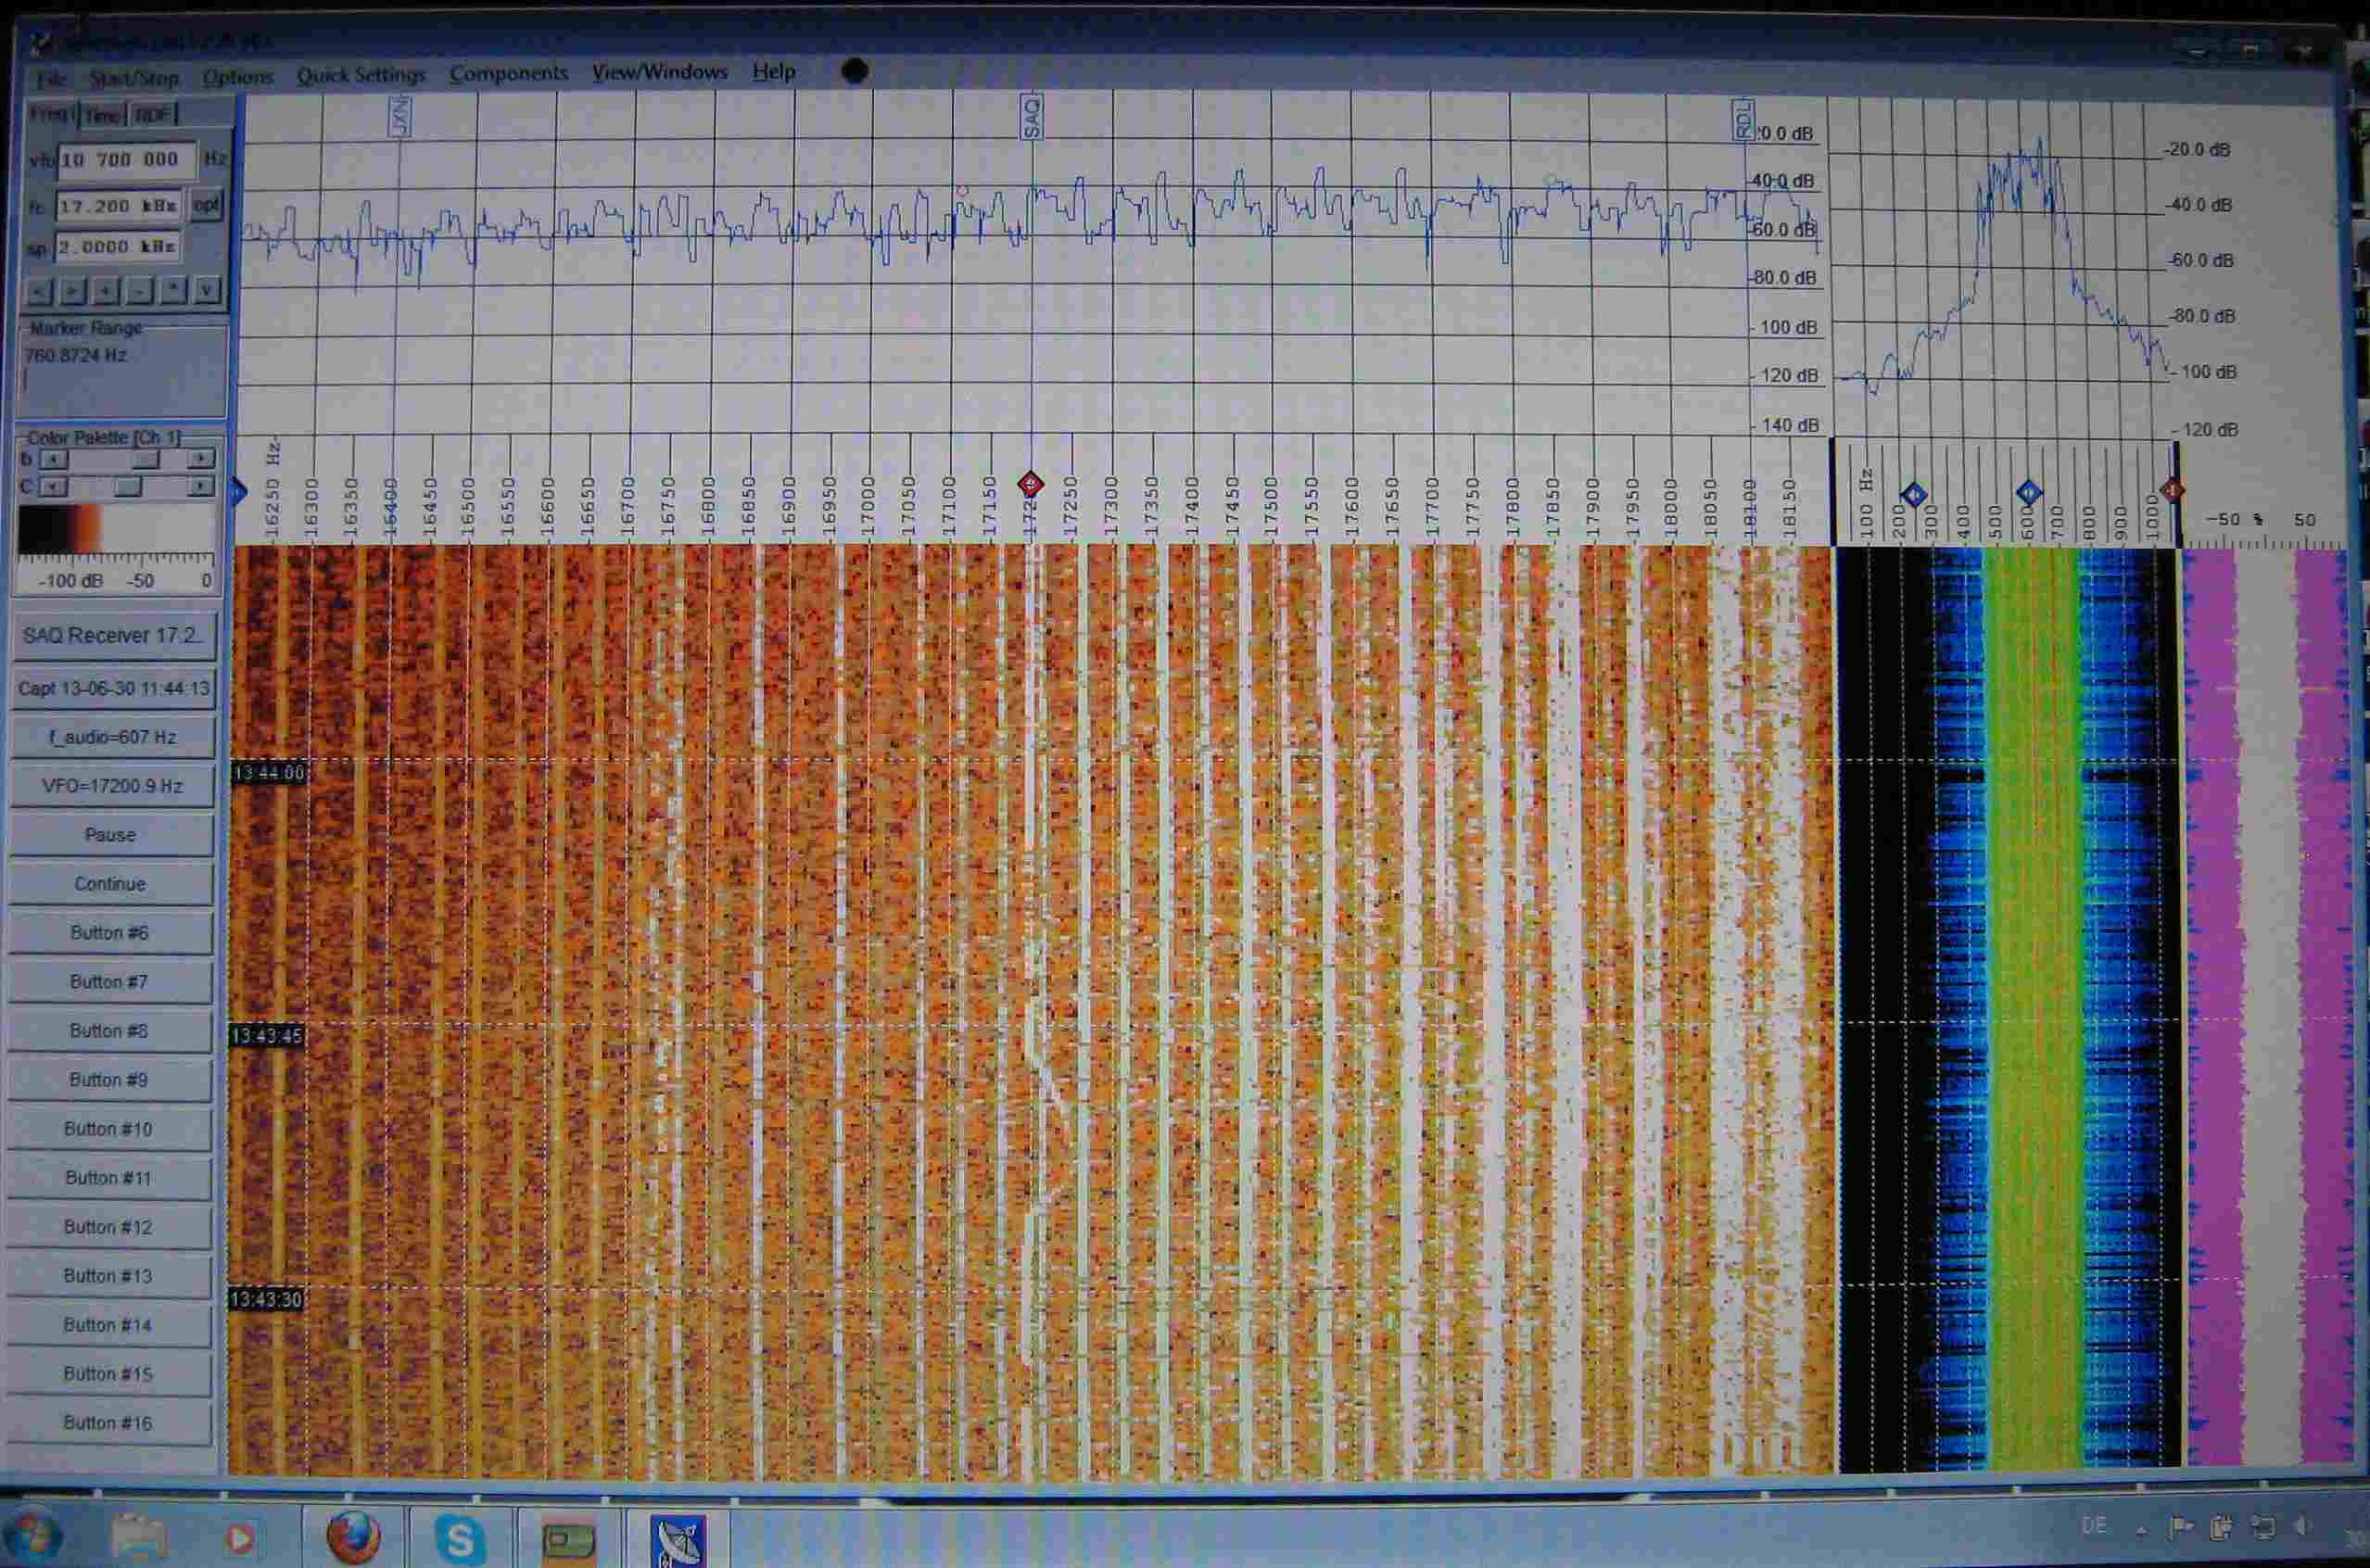Click the 'v' down-arrow frequency button

pos(206,291)
